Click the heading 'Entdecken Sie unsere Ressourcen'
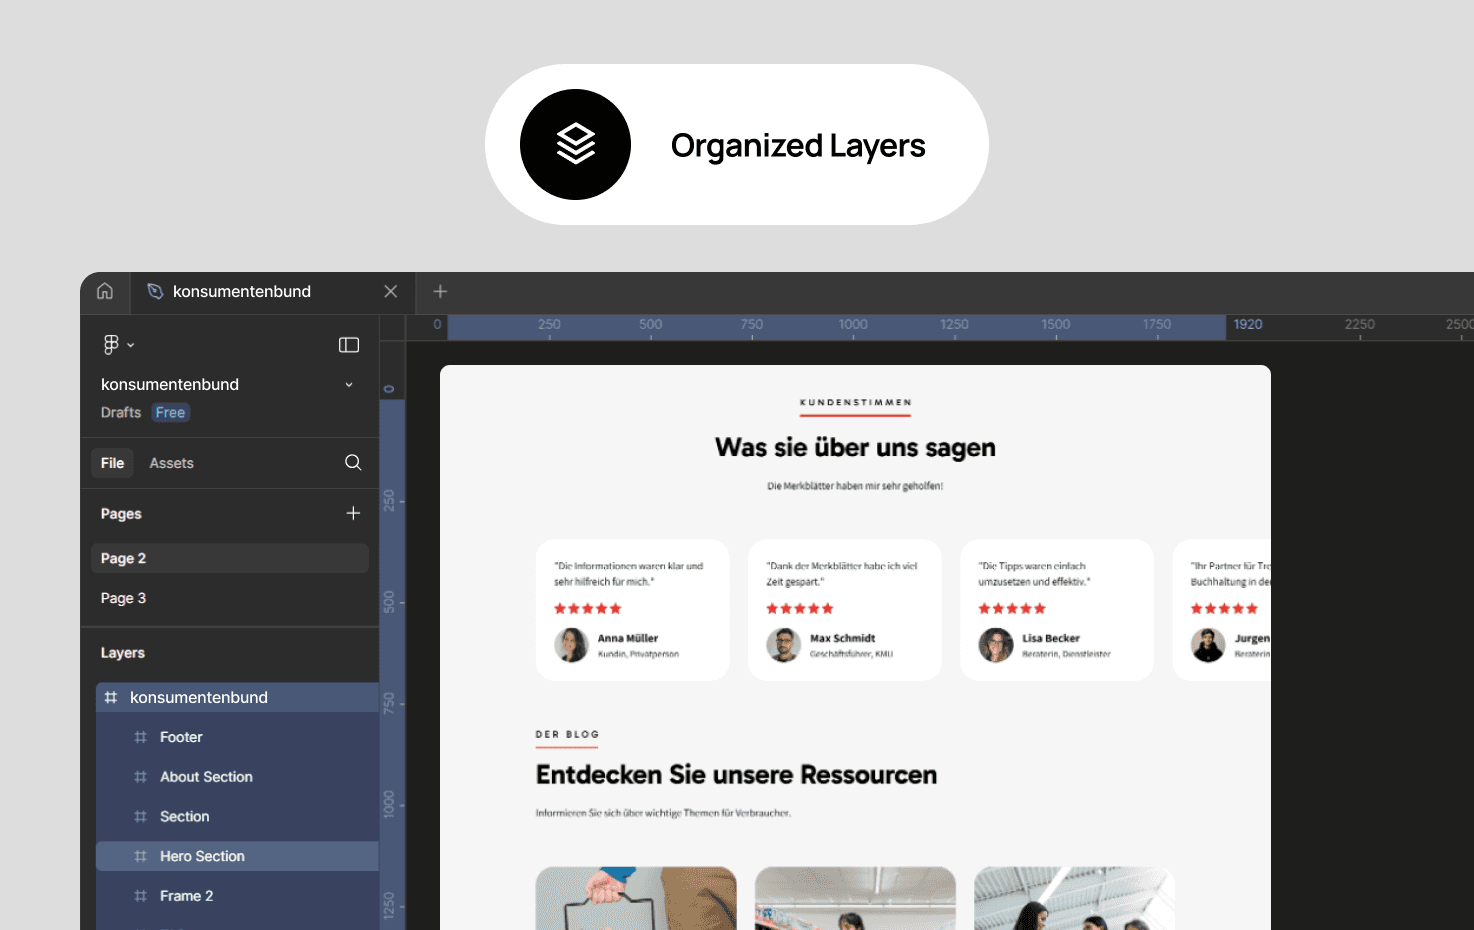1474x930 pixels. pyautogui.click(x=736, y=775)
